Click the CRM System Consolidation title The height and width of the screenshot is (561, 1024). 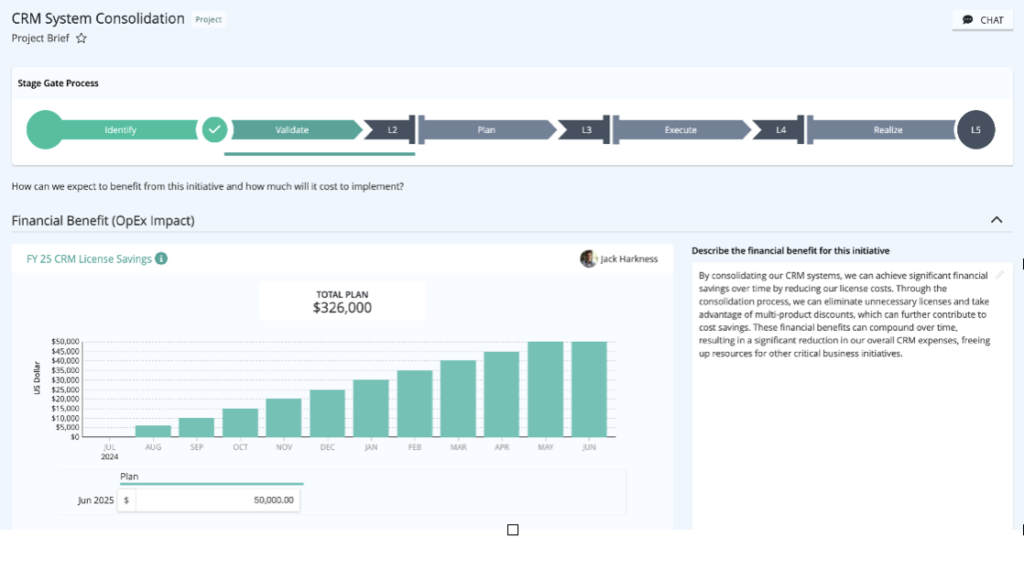click(x=98, y=19)
